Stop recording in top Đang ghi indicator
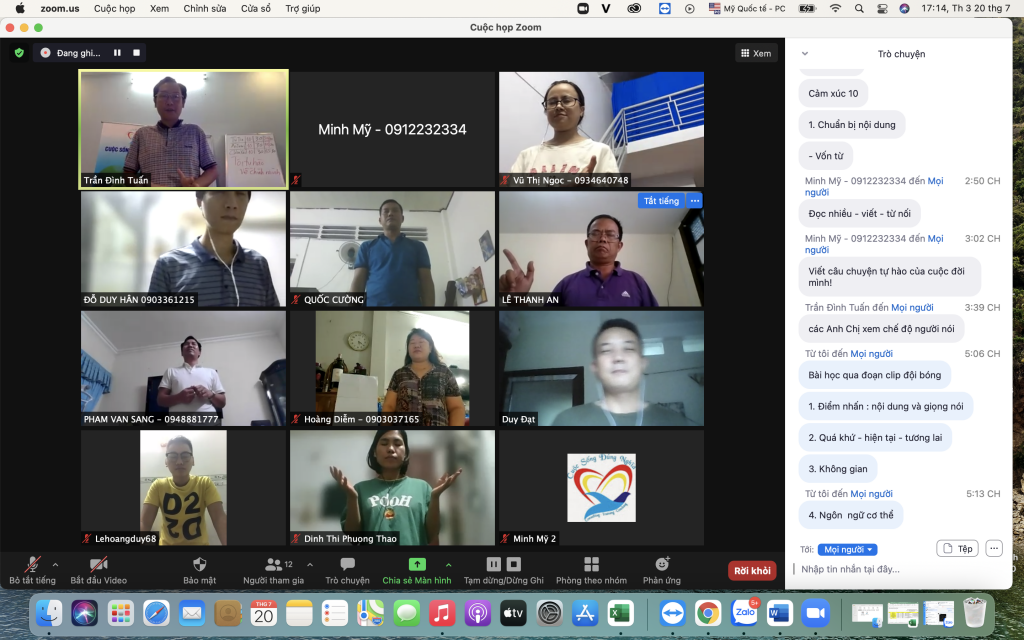The image size is (1024, 640). point(136,53)
